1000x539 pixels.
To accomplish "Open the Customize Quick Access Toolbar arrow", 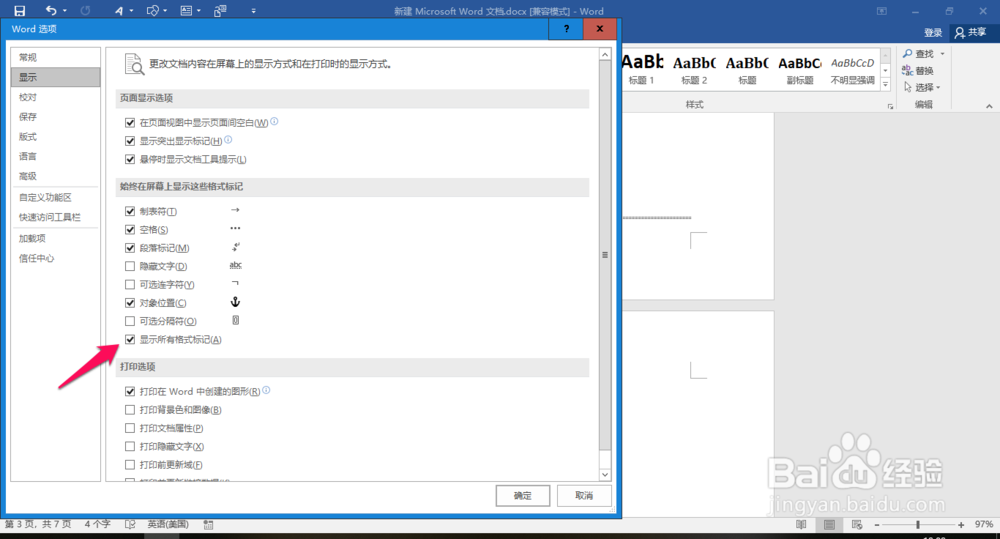I will [254, 11].
